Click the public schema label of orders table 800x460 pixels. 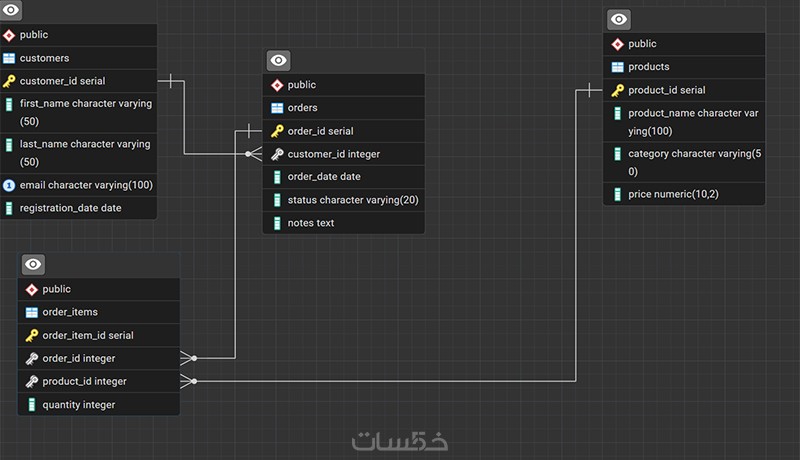coord(302,85)
